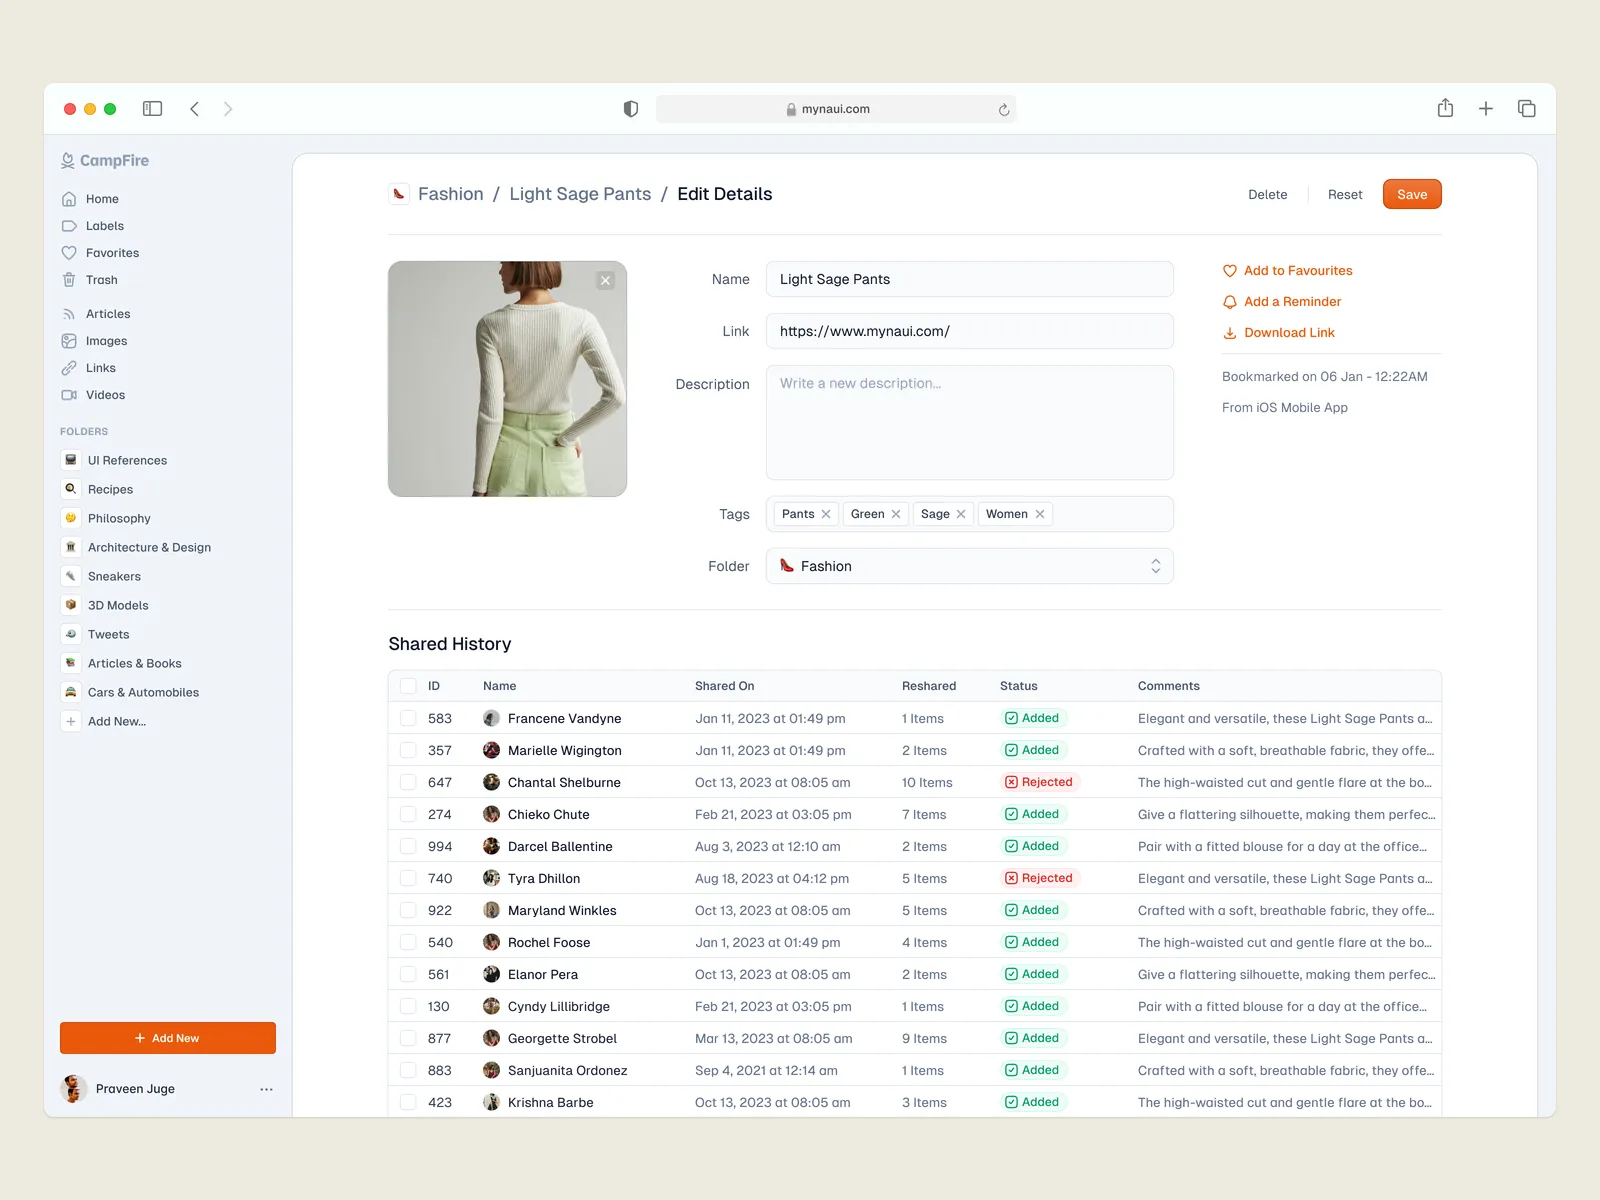This screenshot has height=1200, width=1600.
Task: Reload the page in address bar
Action: tap(1003, 110)
